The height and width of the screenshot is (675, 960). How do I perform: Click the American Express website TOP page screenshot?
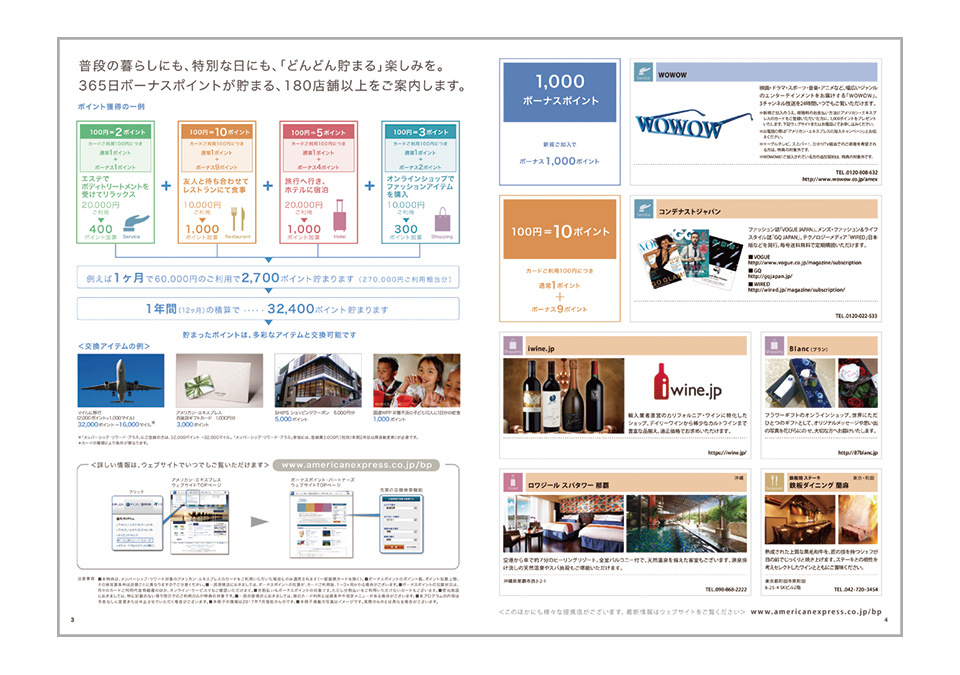200,522
